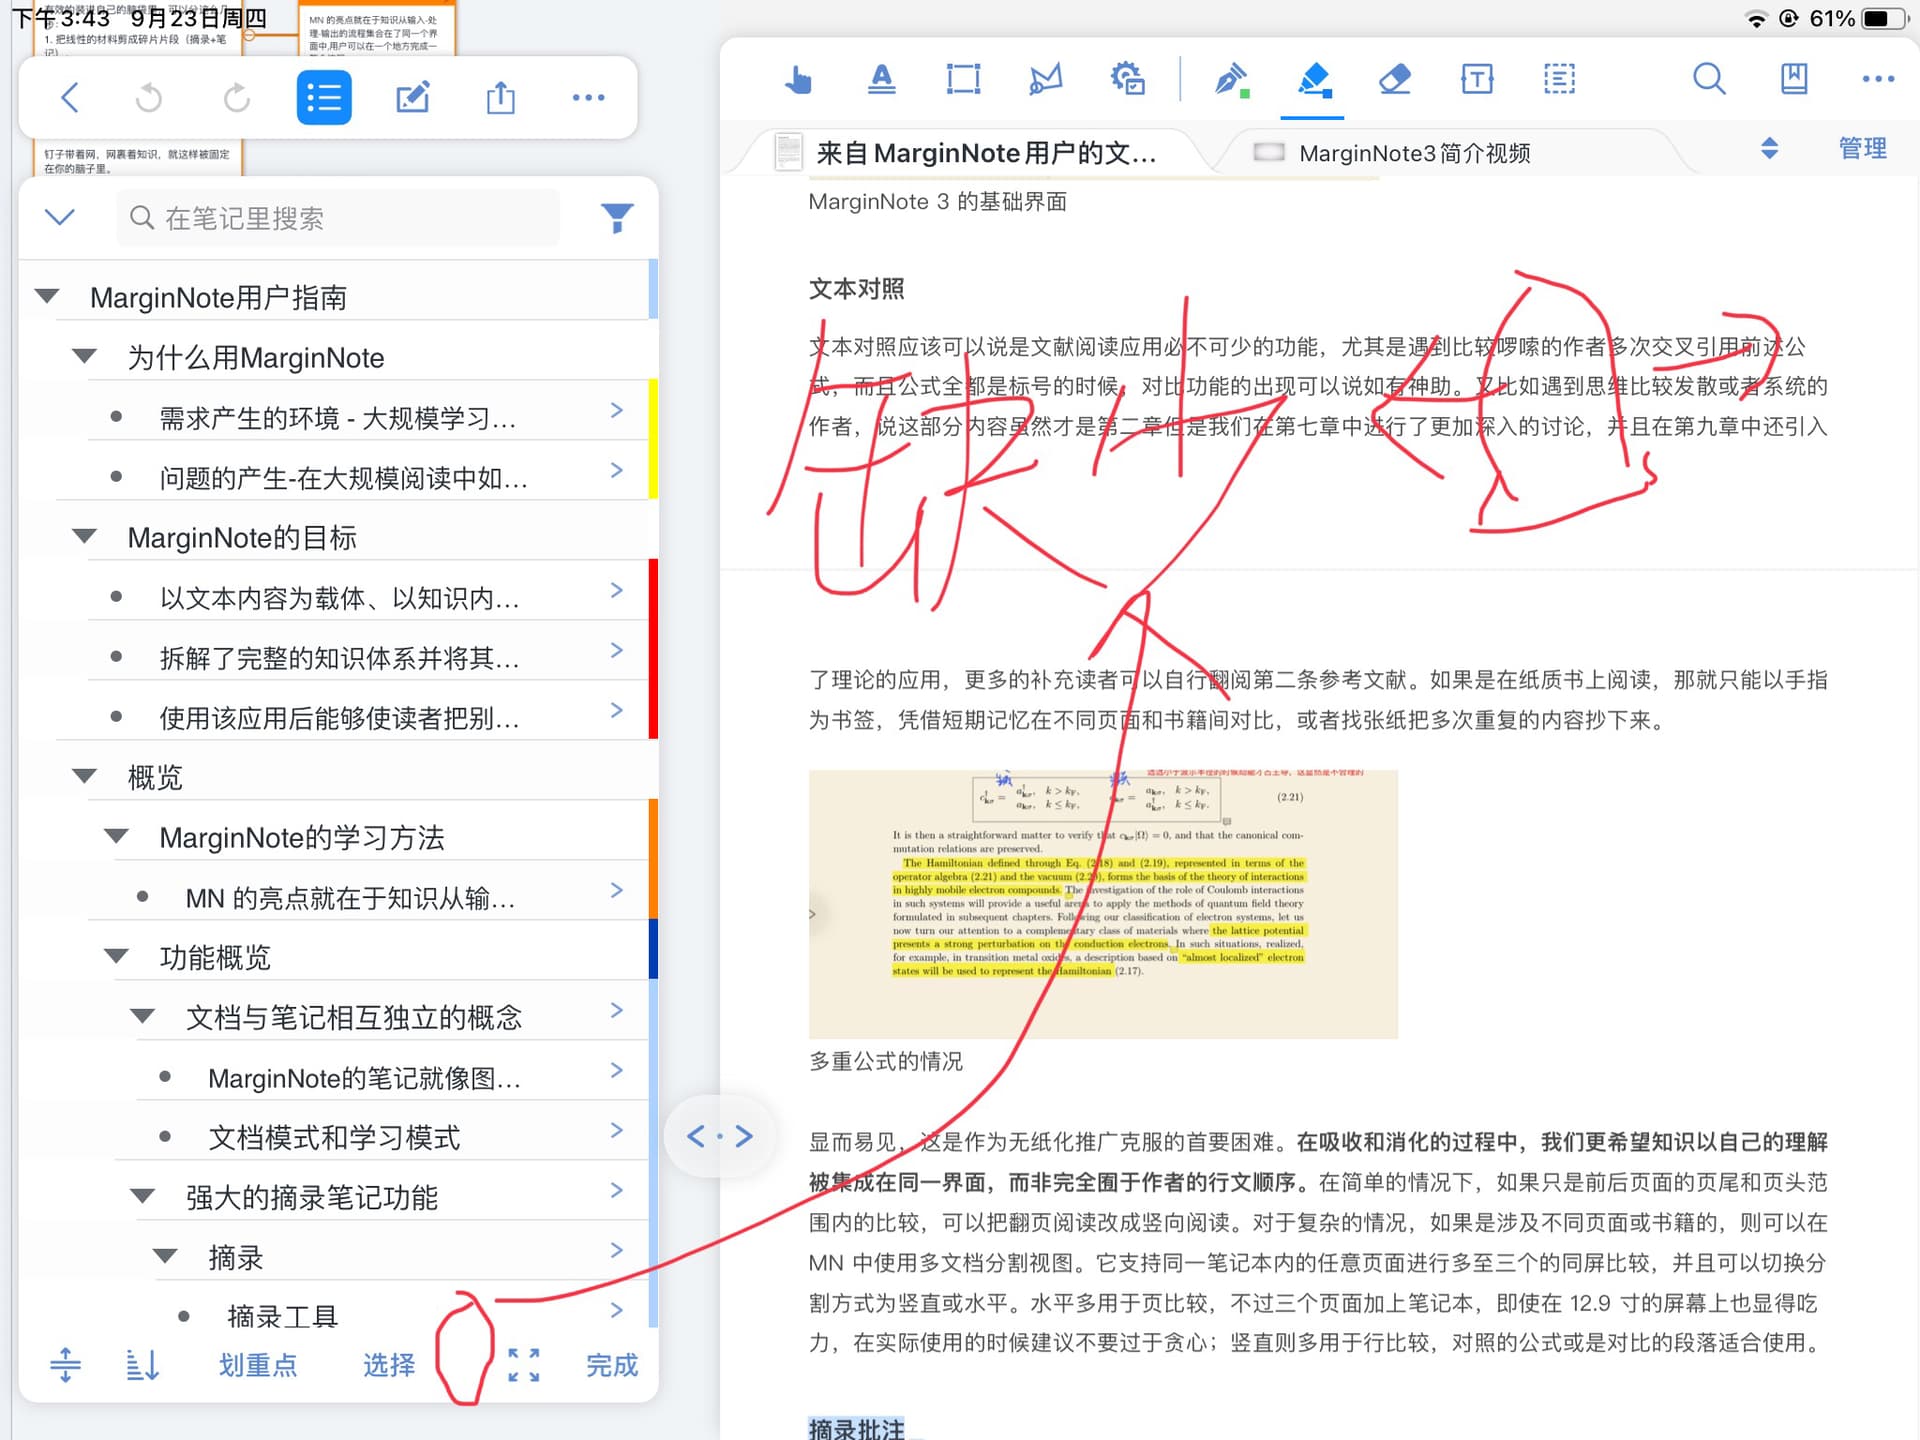Select the text underline excerpt tool
Image resolution: width=1920 pixels, height=1440 pixels.
881,78
